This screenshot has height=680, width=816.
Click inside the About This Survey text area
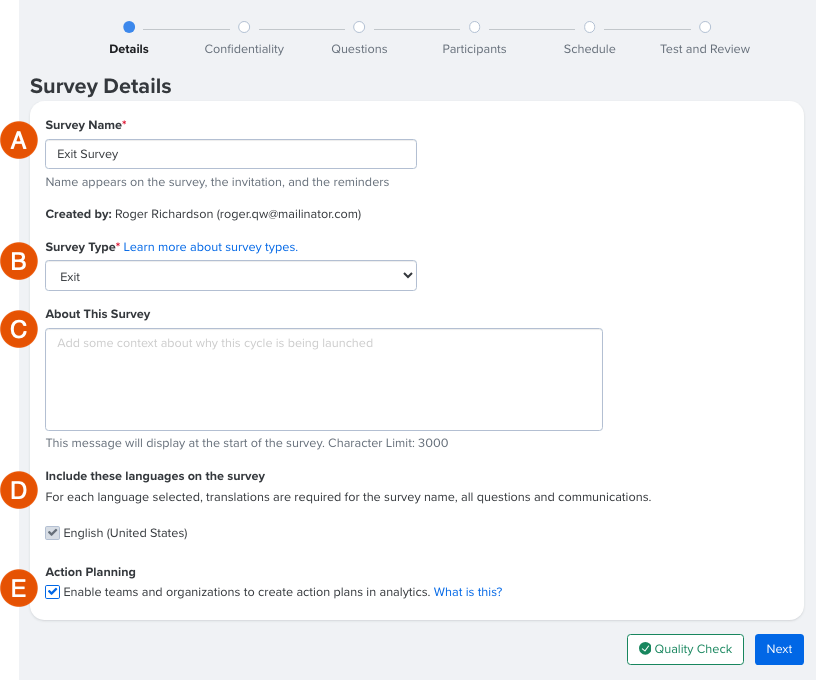(x=324, y=378)
